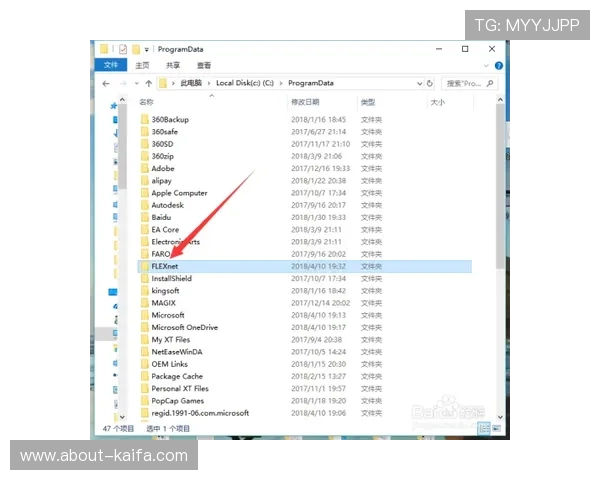Expand the ribbon with the chevron

pyautogui.click(x=486, y=65)
